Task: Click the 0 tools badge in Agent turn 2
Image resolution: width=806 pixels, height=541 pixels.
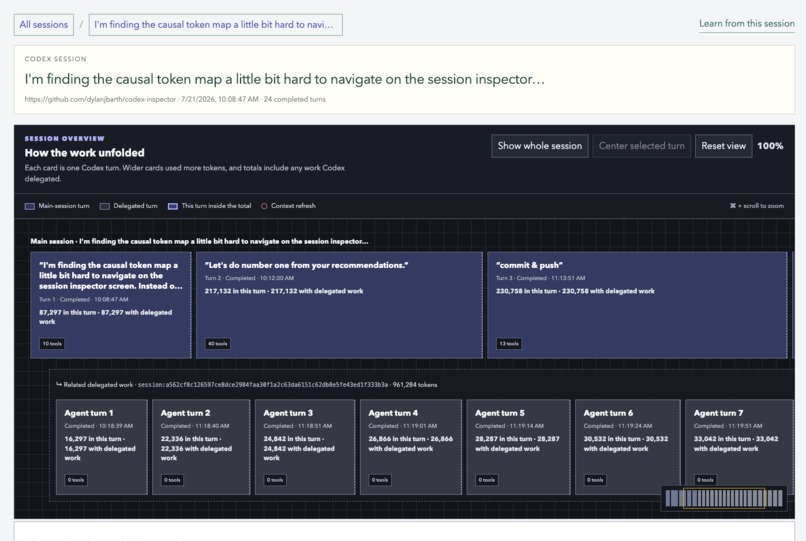Action: click(172, 480)
